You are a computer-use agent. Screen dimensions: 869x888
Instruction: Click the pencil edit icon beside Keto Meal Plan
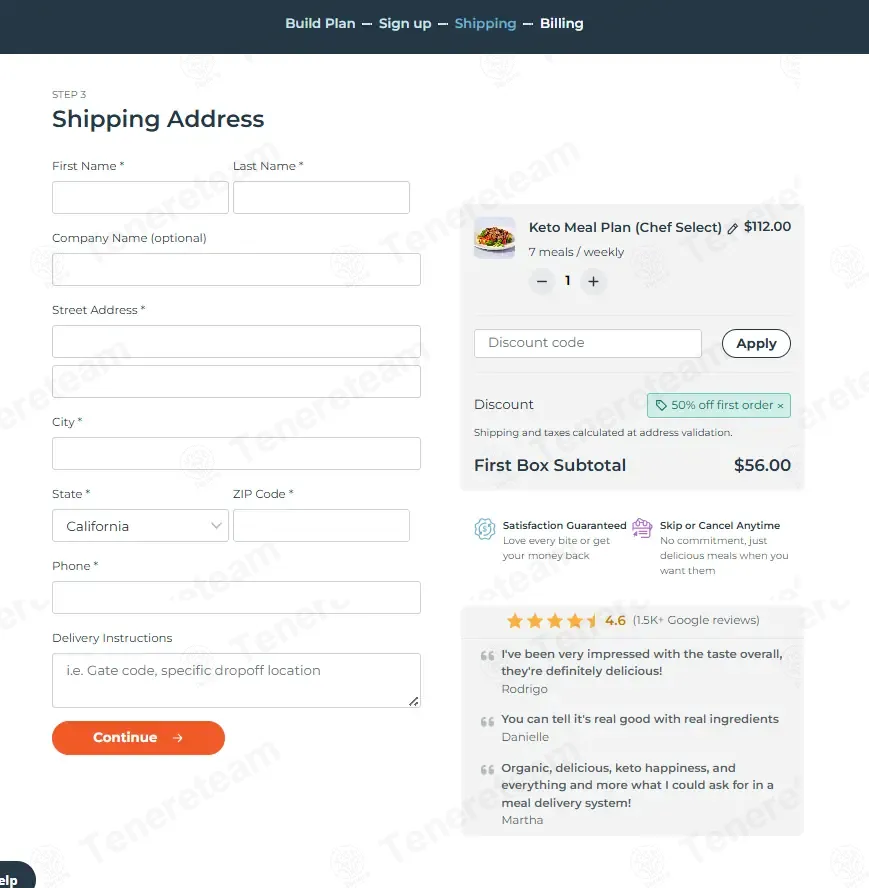[x=732, y=228]
